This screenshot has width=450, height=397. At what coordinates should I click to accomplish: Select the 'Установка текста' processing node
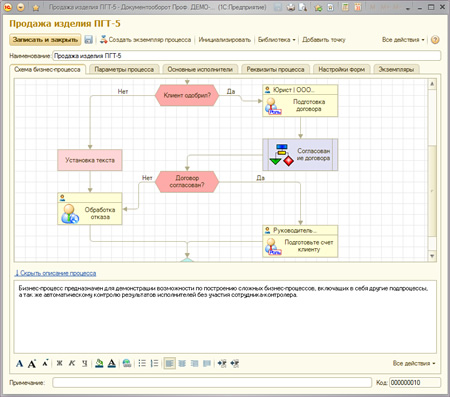click(90, 160)
